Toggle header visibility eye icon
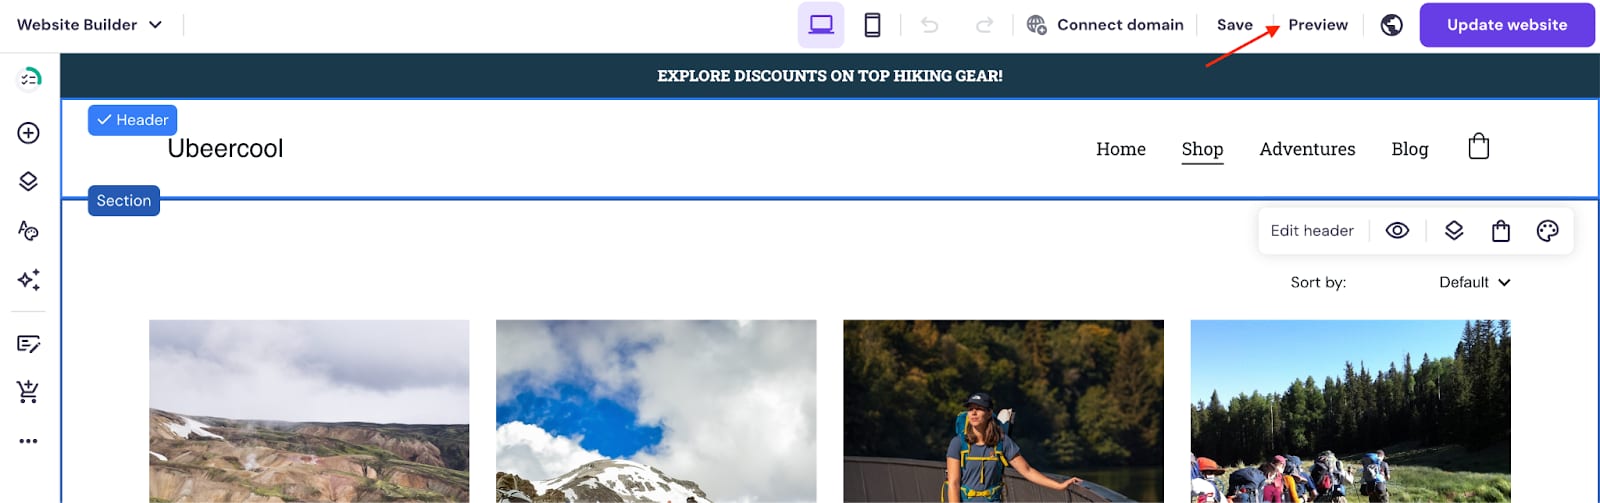1600x503 pixels. pos(1397,231)
